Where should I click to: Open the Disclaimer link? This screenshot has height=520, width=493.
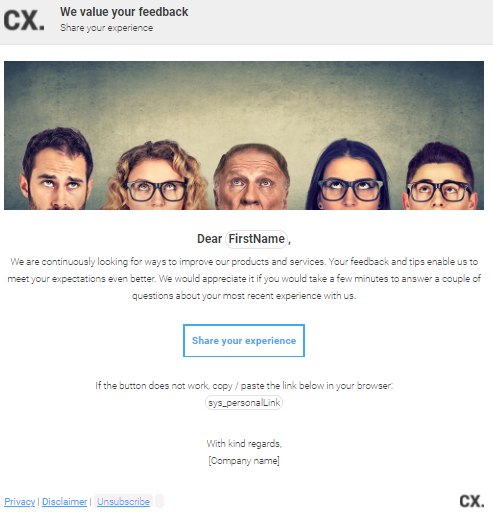pyautogui.click(x=65, y=501)
